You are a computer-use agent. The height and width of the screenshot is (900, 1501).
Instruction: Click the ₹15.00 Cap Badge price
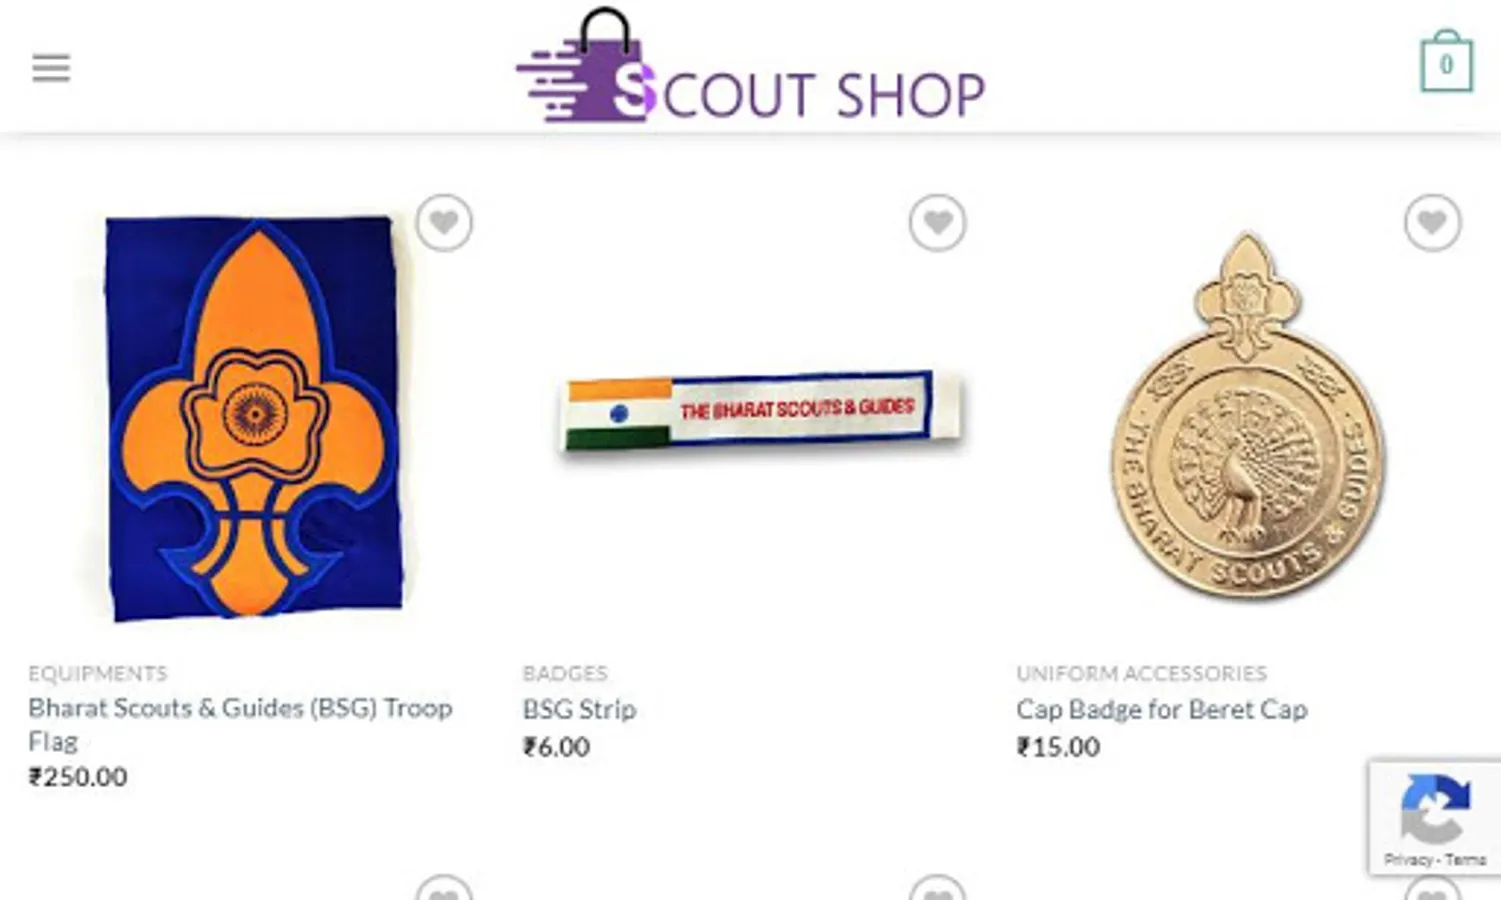(x=1058, y=747)
